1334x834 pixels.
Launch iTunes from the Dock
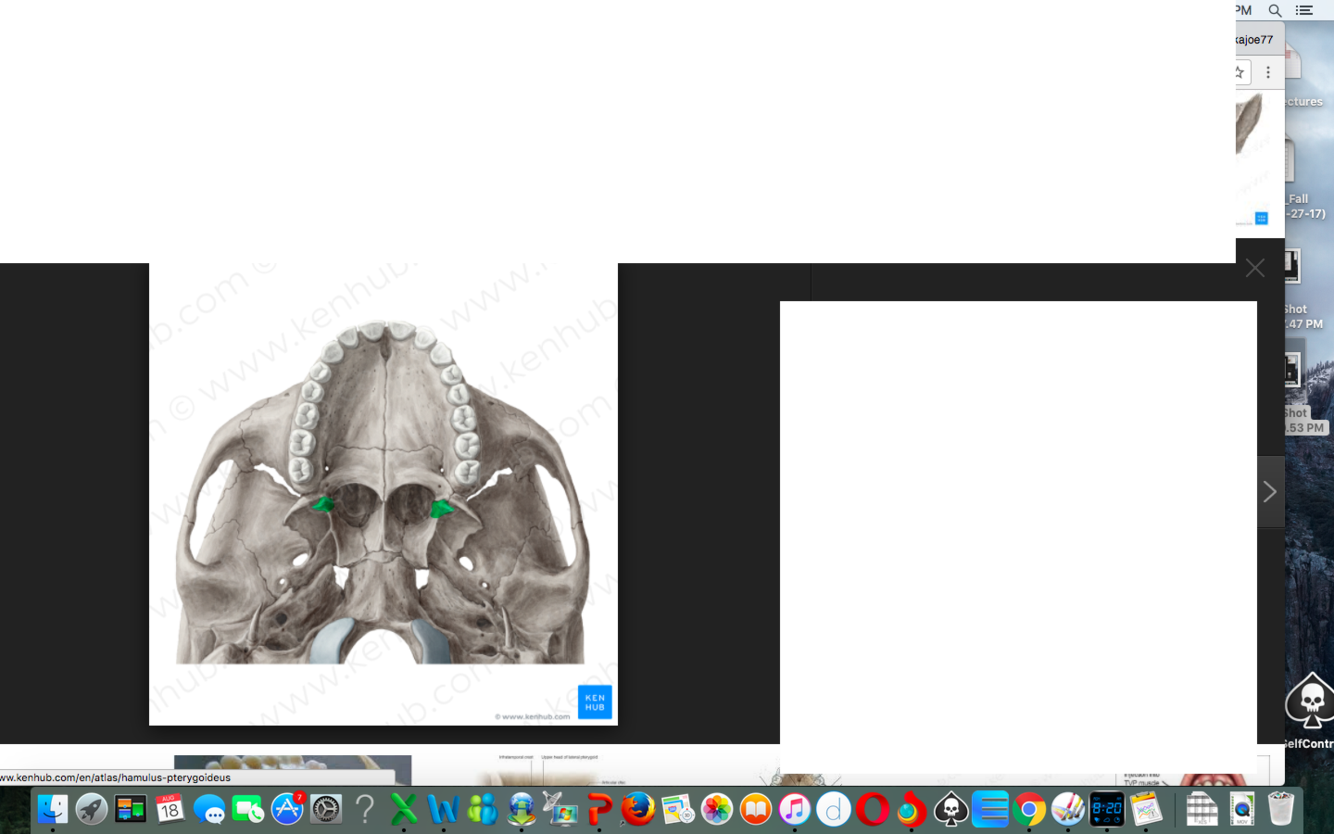(x=794, y=808)
